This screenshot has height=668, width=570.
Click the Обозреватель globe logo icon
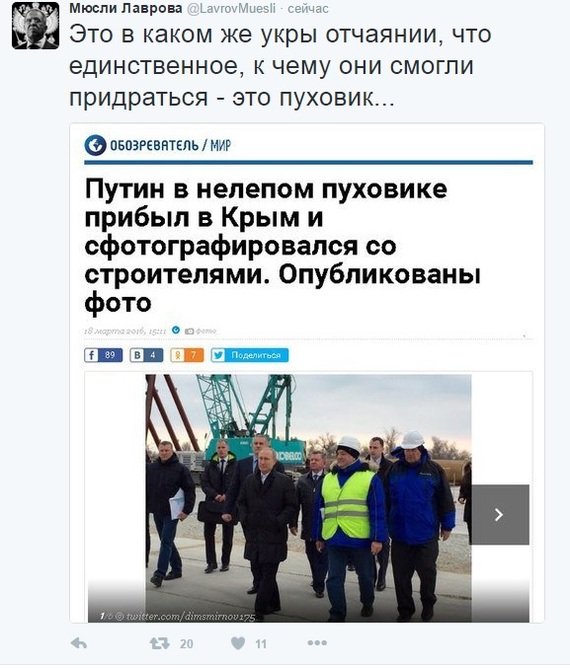95,145
